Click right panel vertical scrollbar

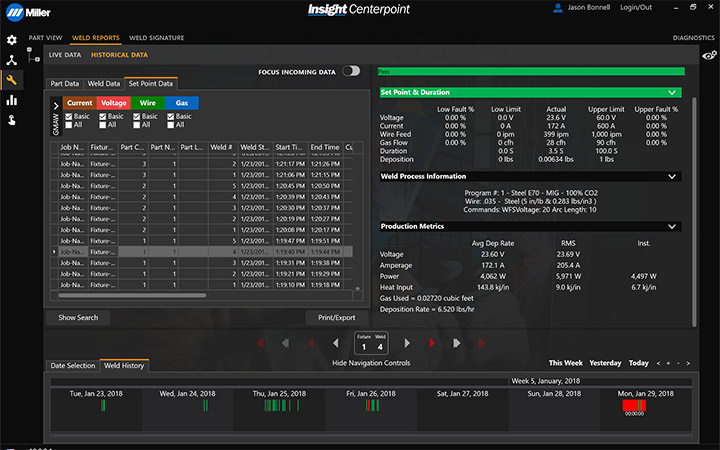click(694, 211)
